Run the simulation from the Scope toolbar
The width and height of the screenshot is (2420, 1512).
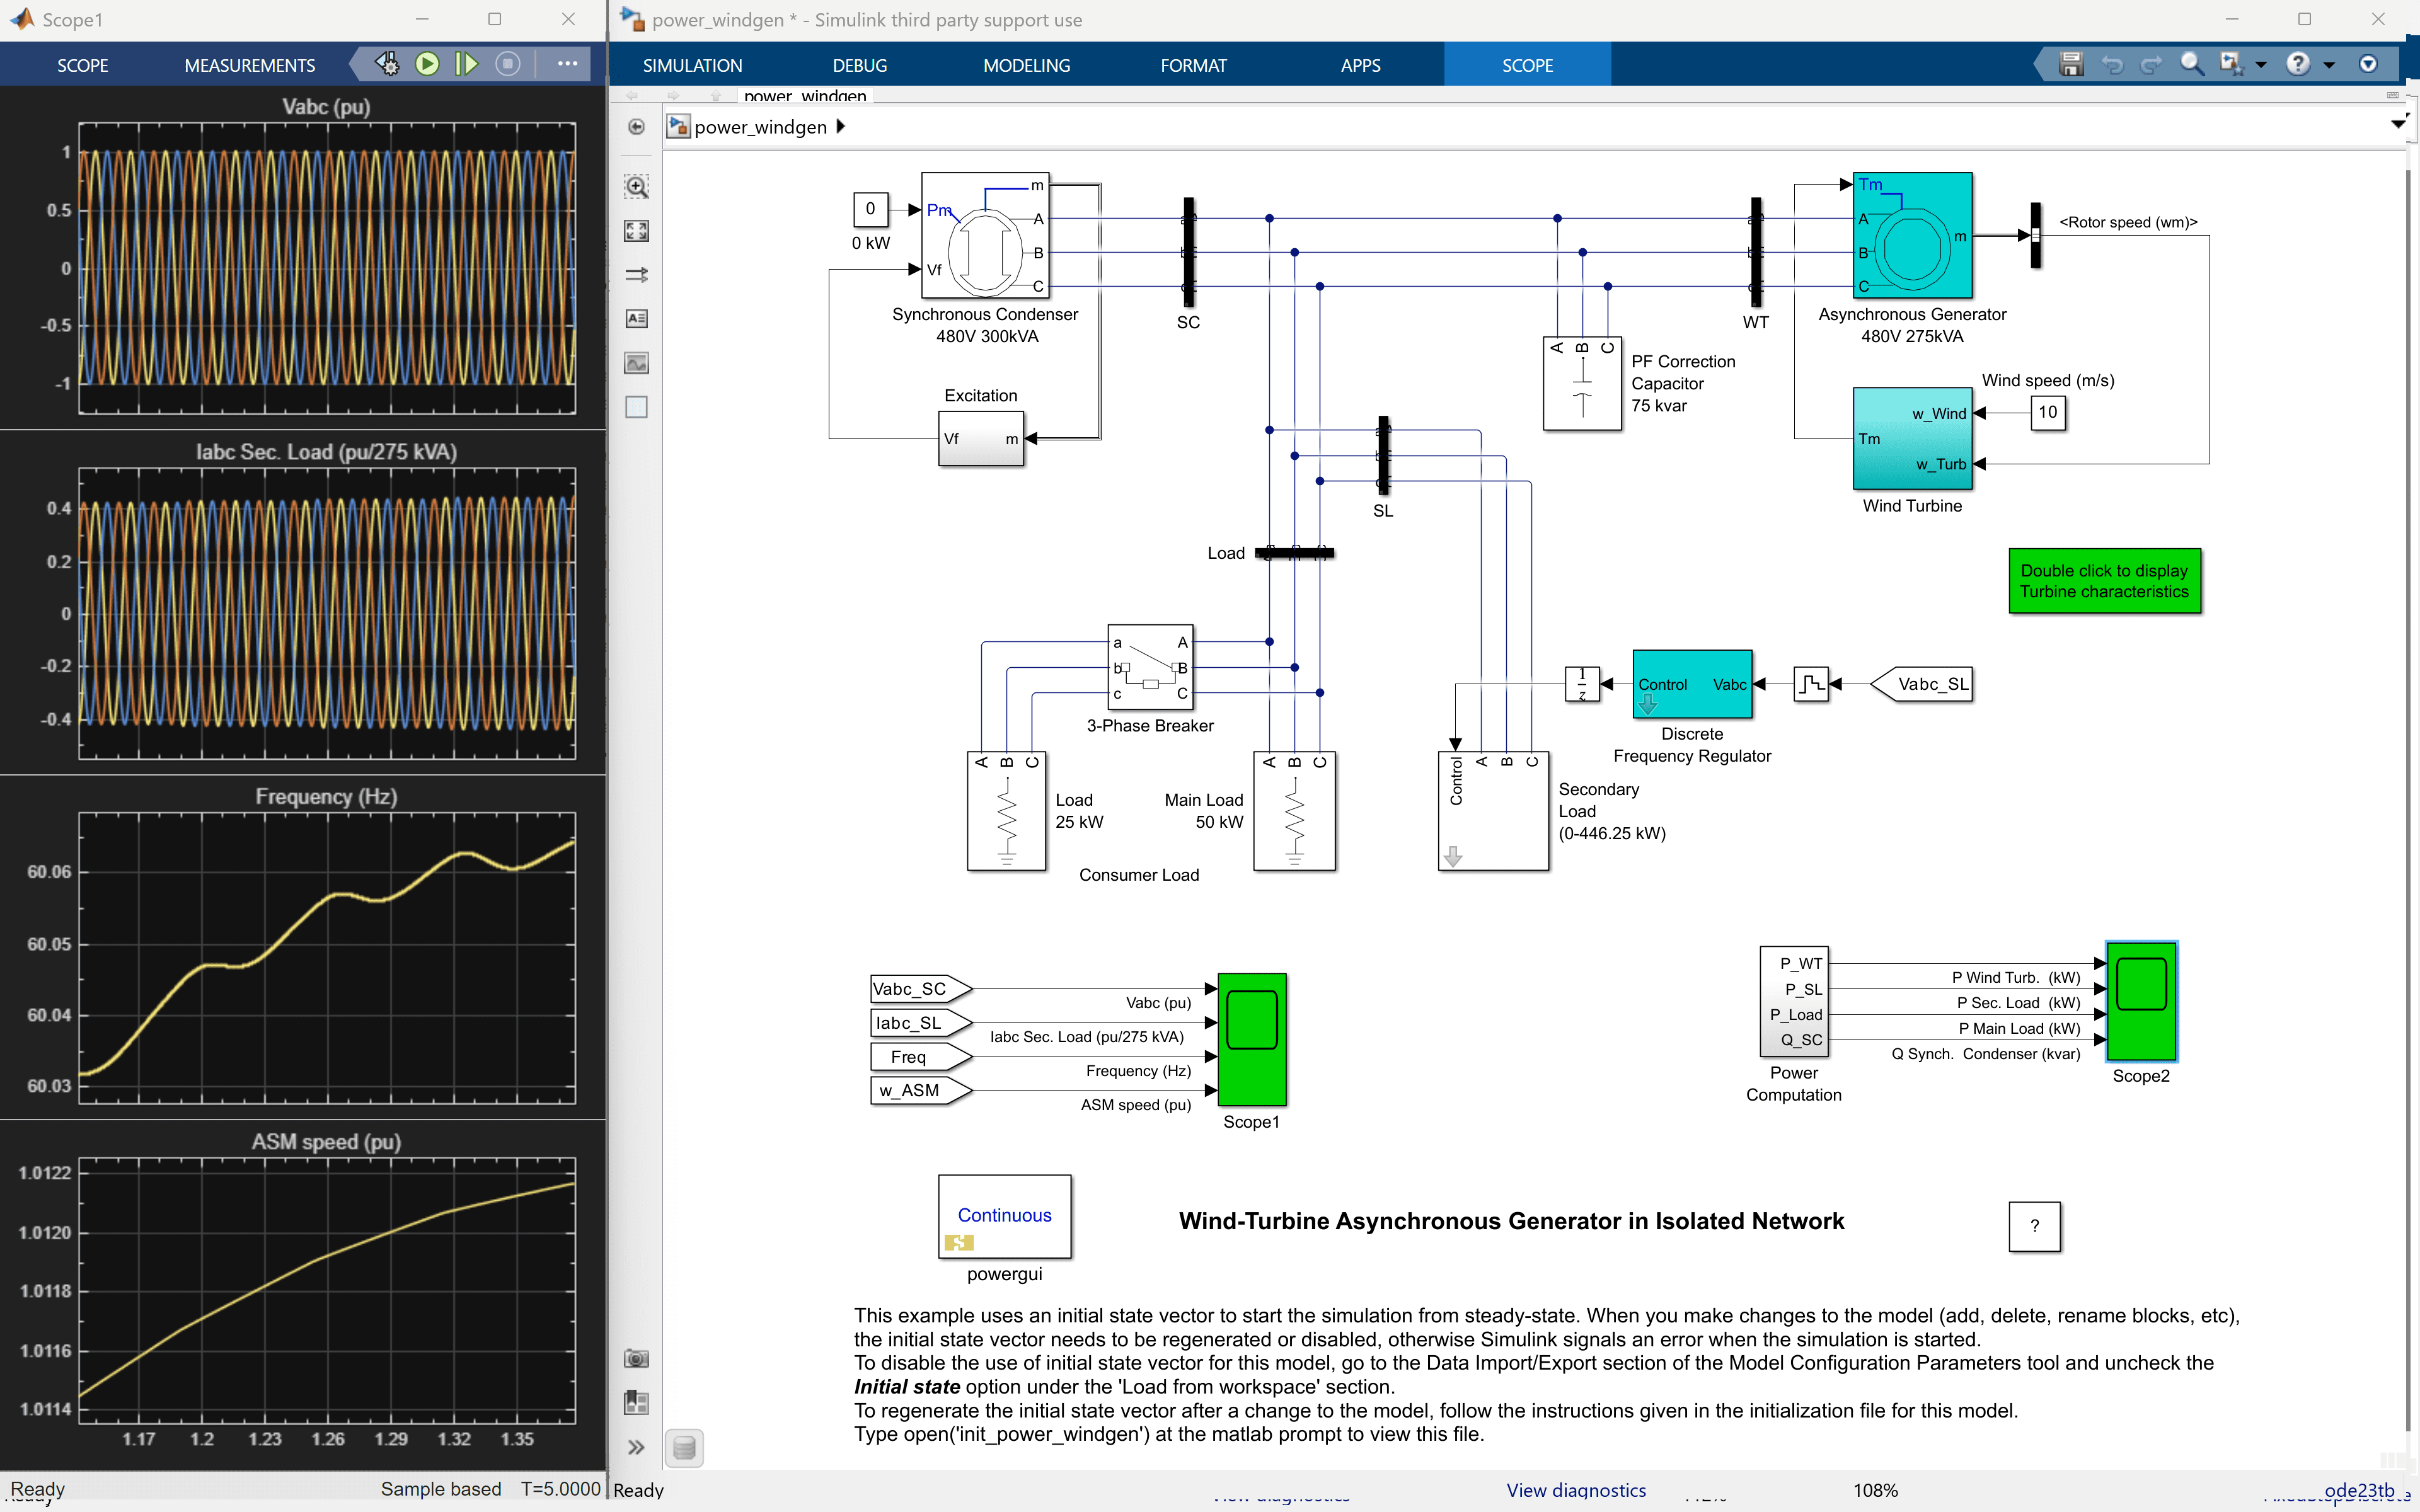pos(428,63)
